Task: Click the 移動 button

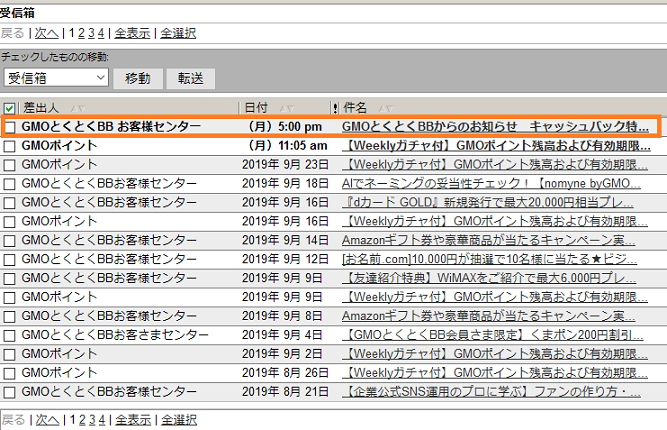Action: pos(138,78)
